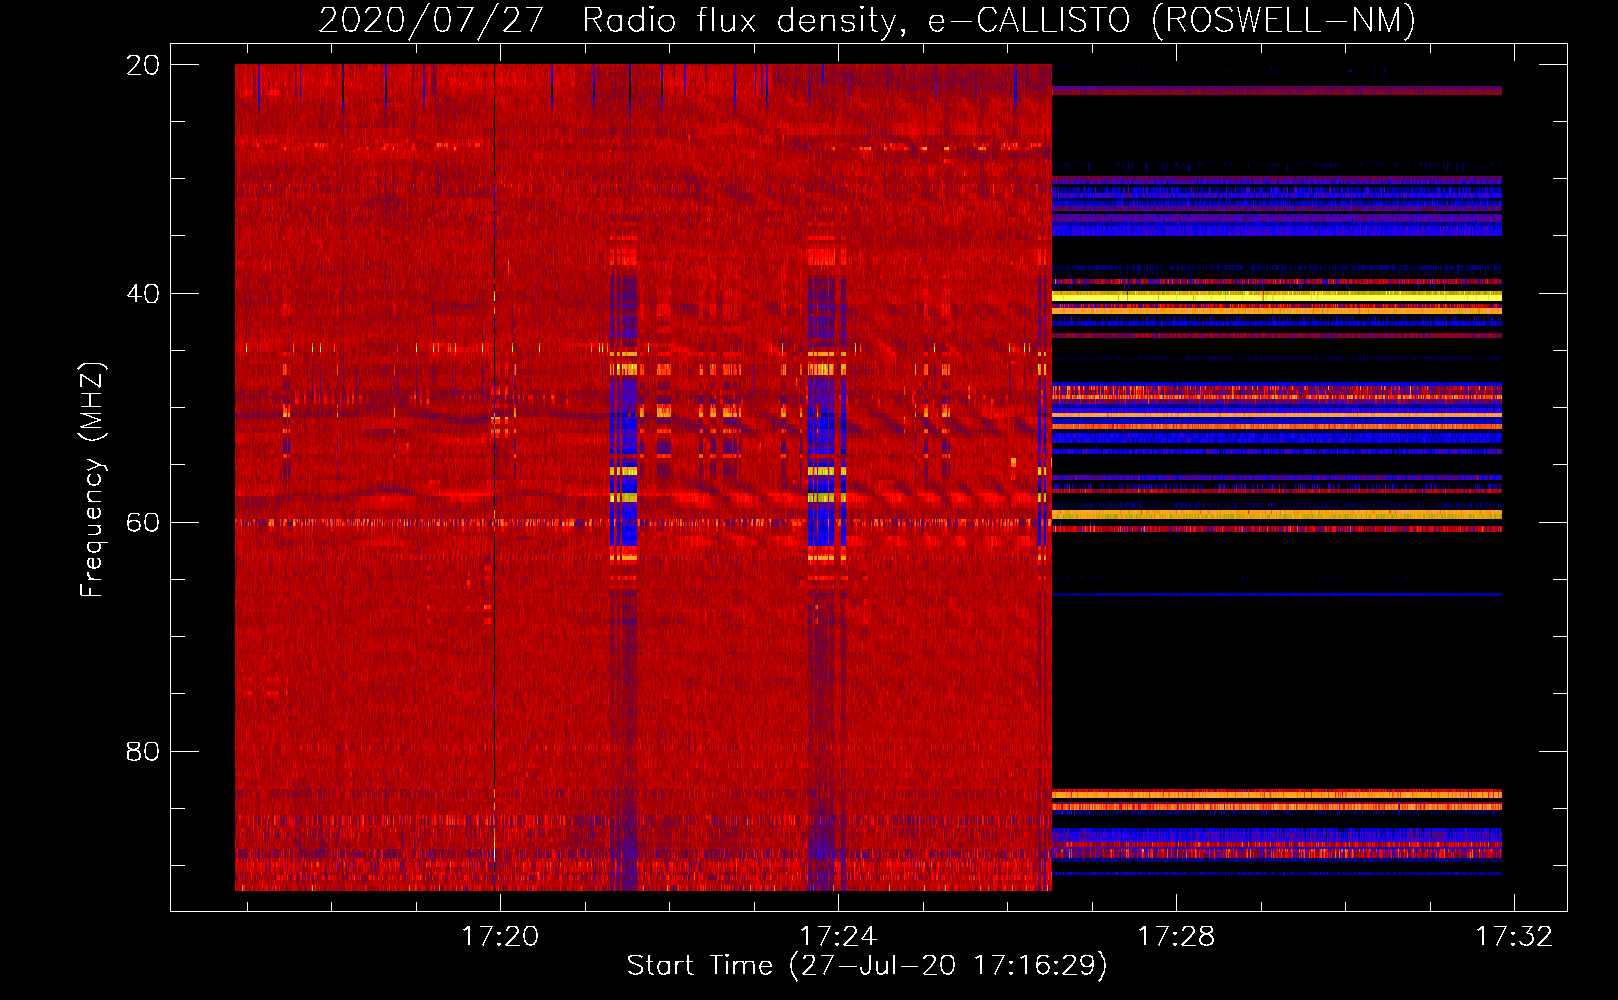
Task: Click the 17:24 time tick label
Action: point(838,936)
